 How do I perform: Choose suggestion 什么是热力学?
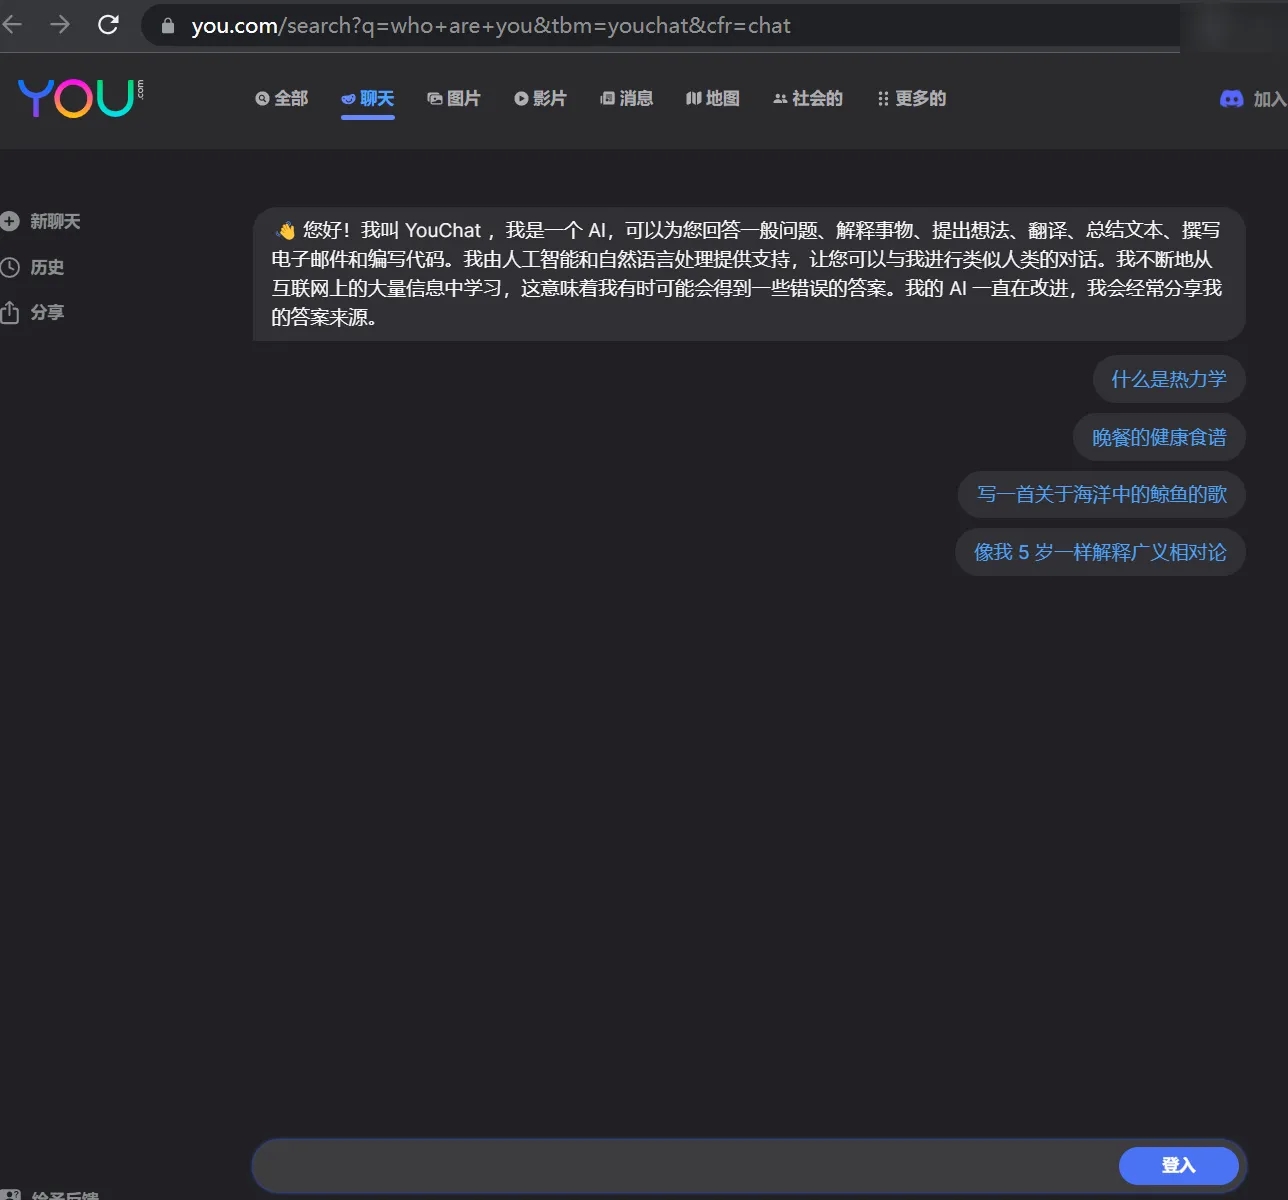[1169, 379]
